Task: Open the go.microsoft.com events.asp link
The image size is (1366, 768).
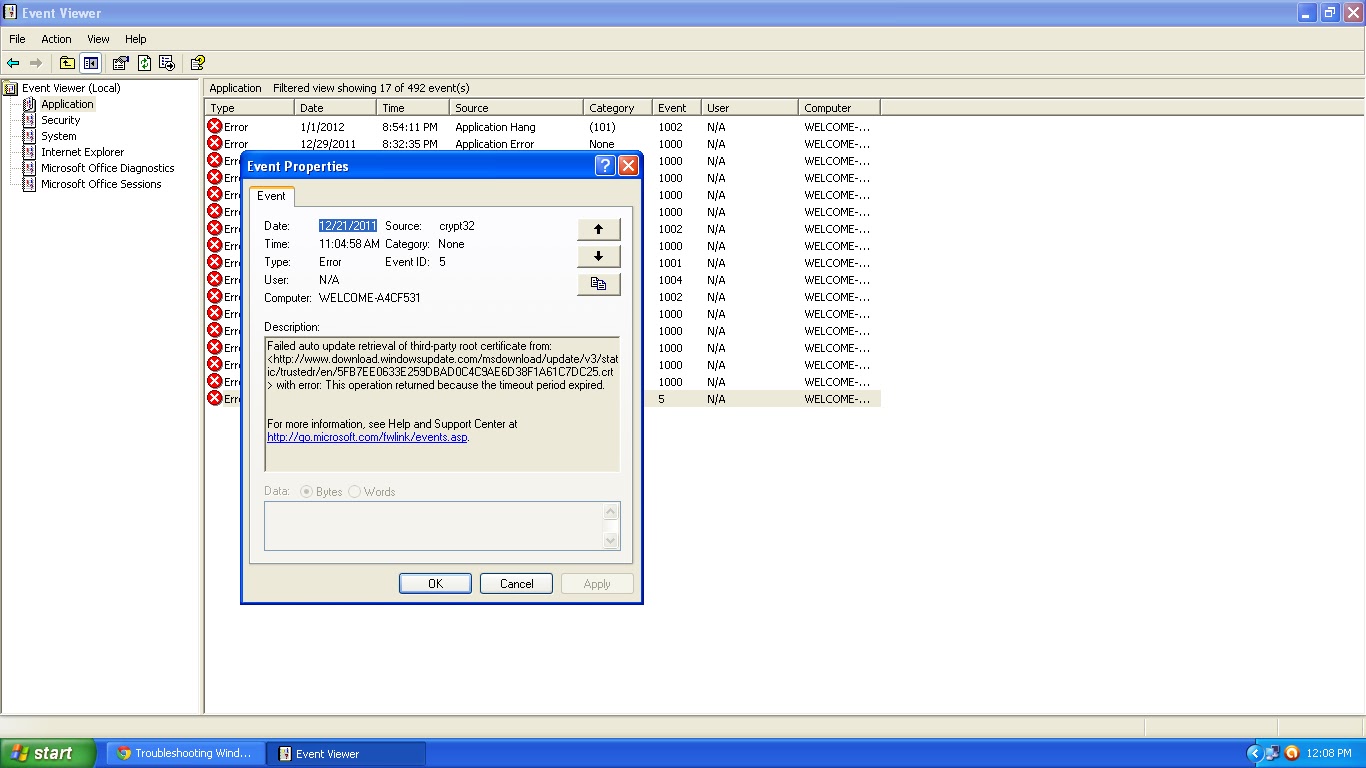Action: [x=367, y=437]
